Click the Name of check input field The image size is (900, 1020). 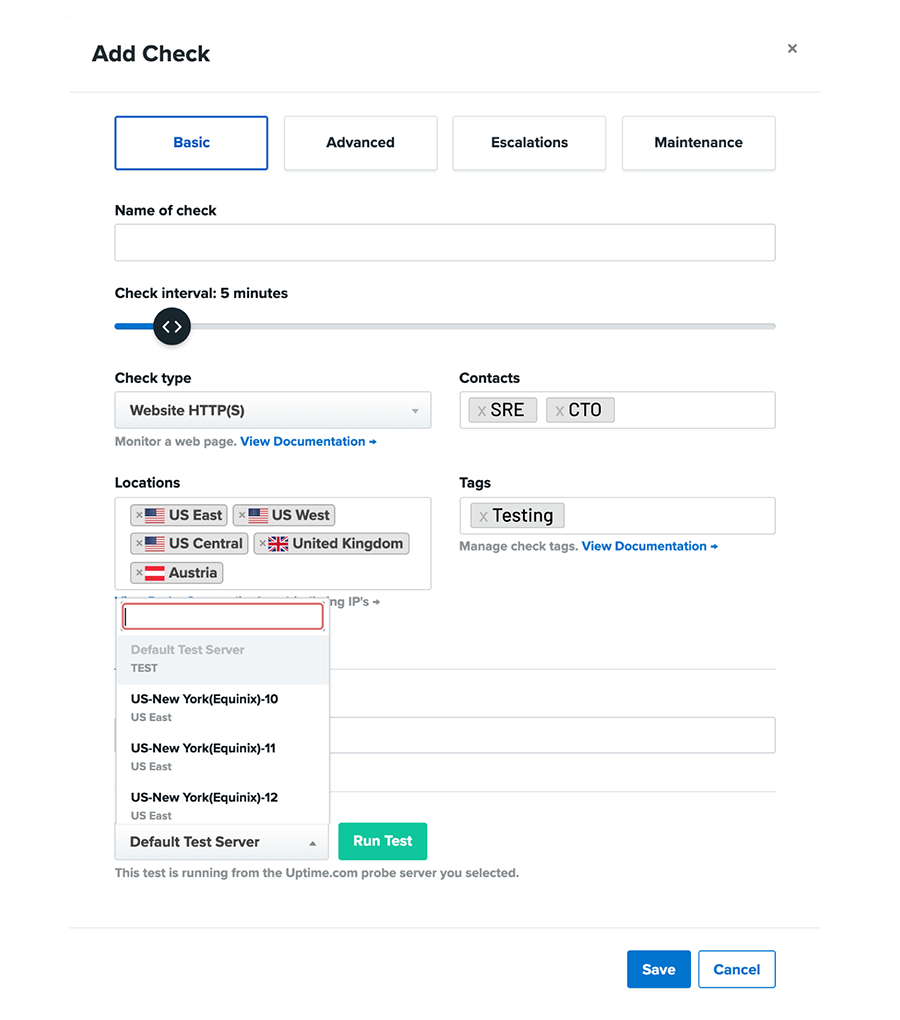pos(445,243)
